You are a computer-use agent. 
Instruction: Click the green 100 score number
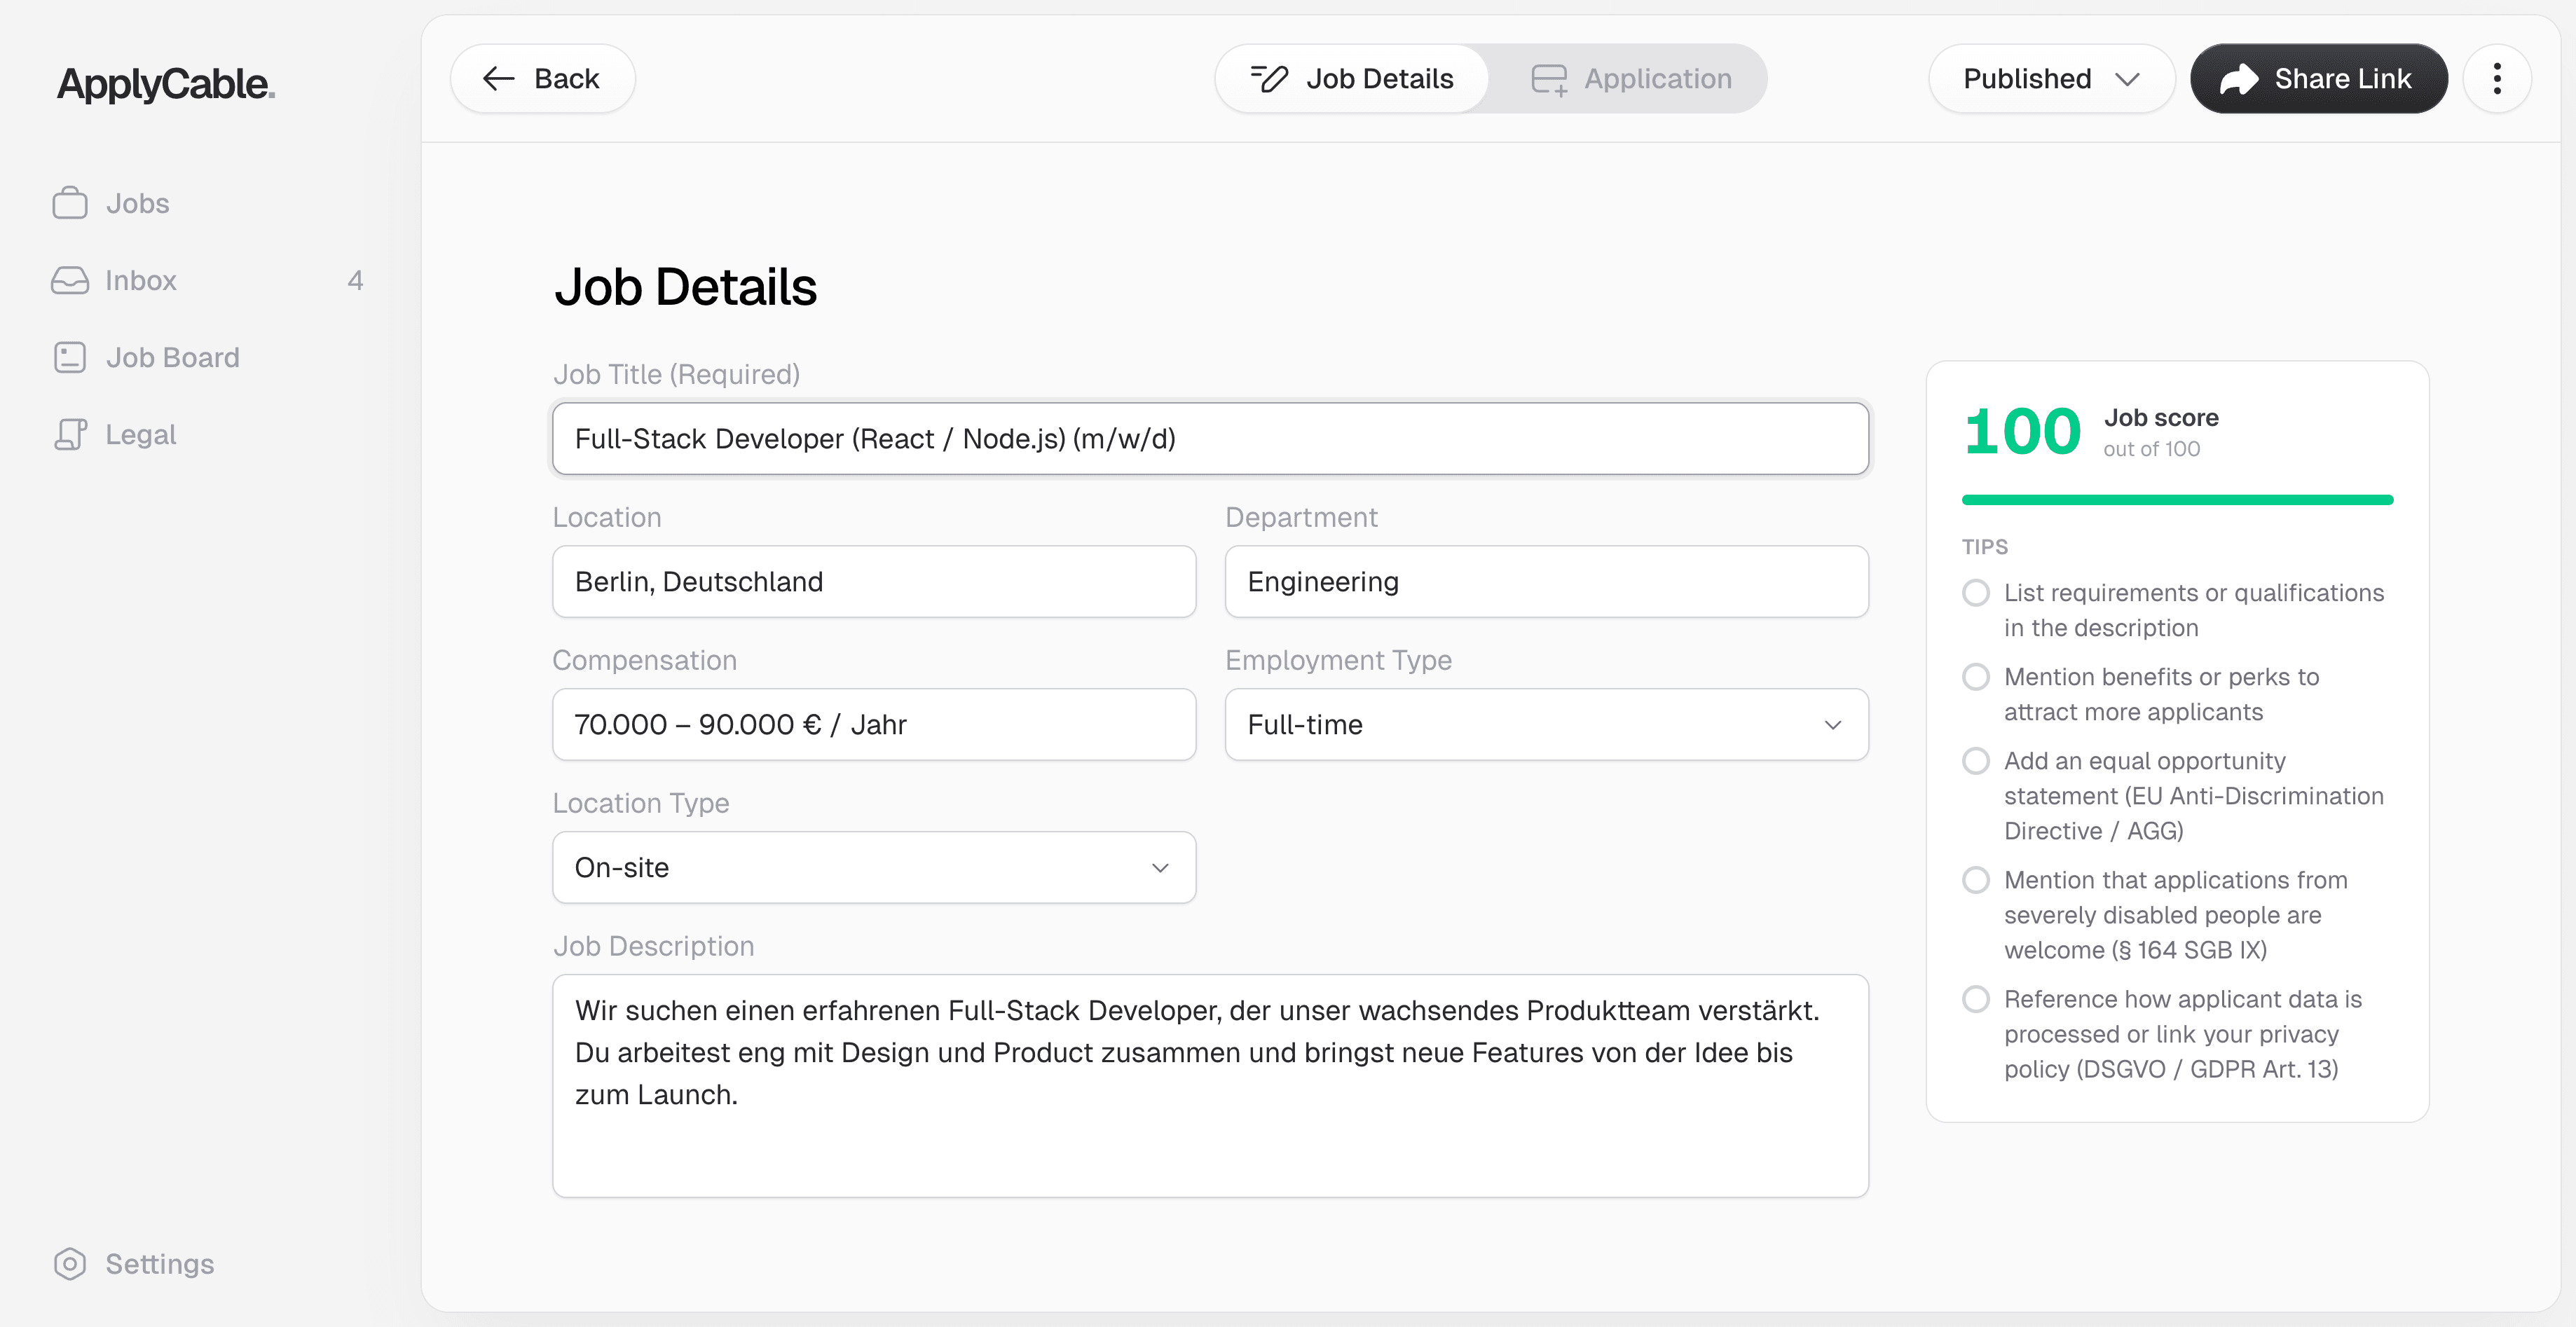pos(2022,432)
